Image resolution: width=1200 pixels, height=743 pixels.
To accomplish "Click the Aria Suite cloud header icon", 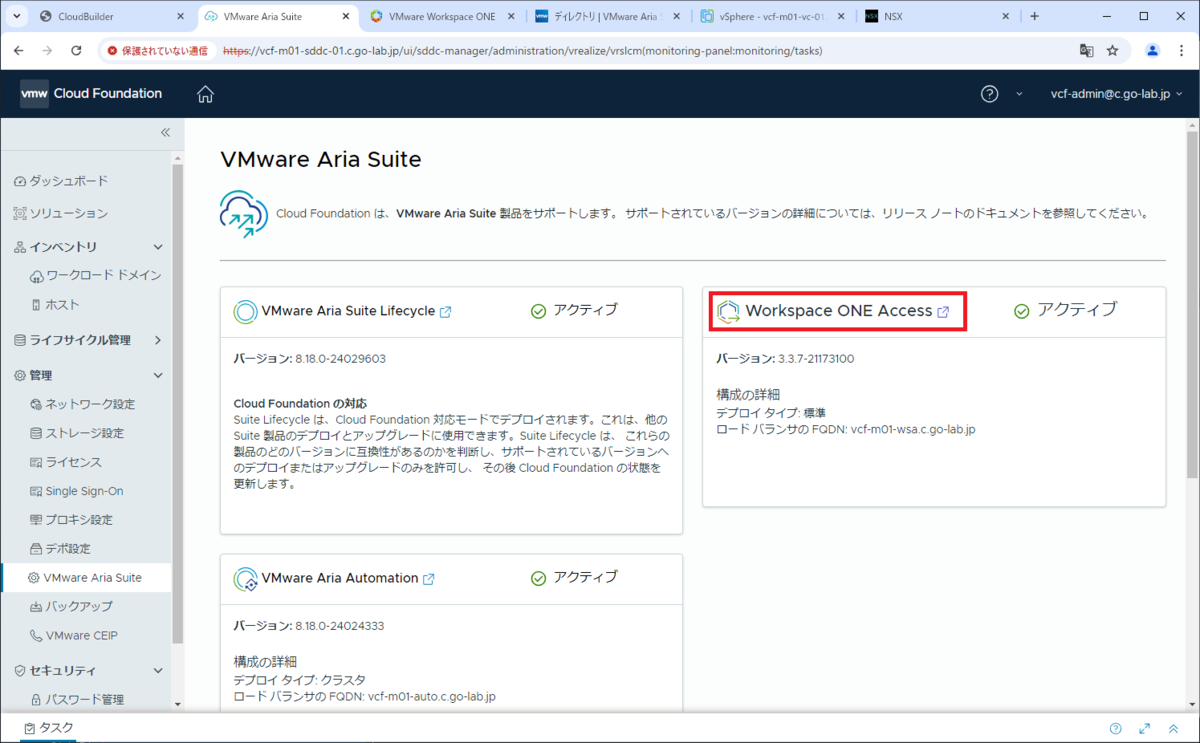I will click(x=244, y=213).
